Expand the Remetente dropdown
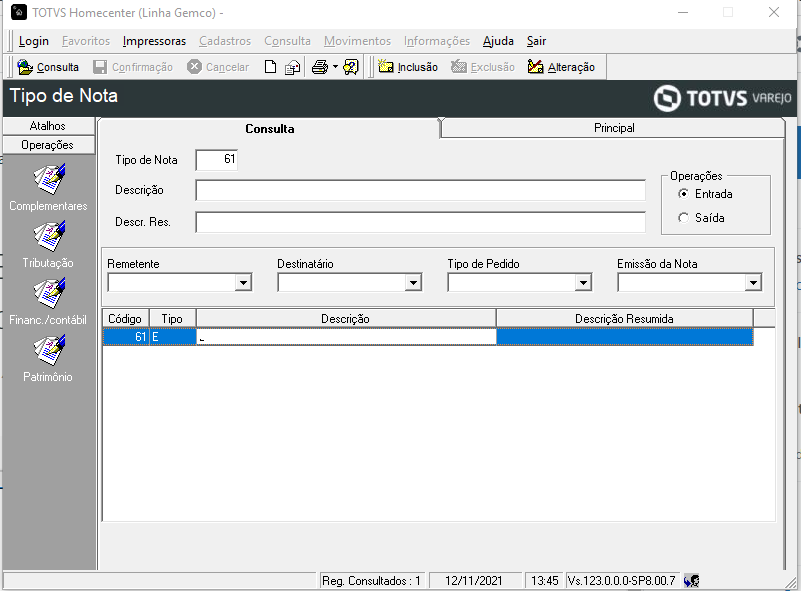 (x=244, y=282)
